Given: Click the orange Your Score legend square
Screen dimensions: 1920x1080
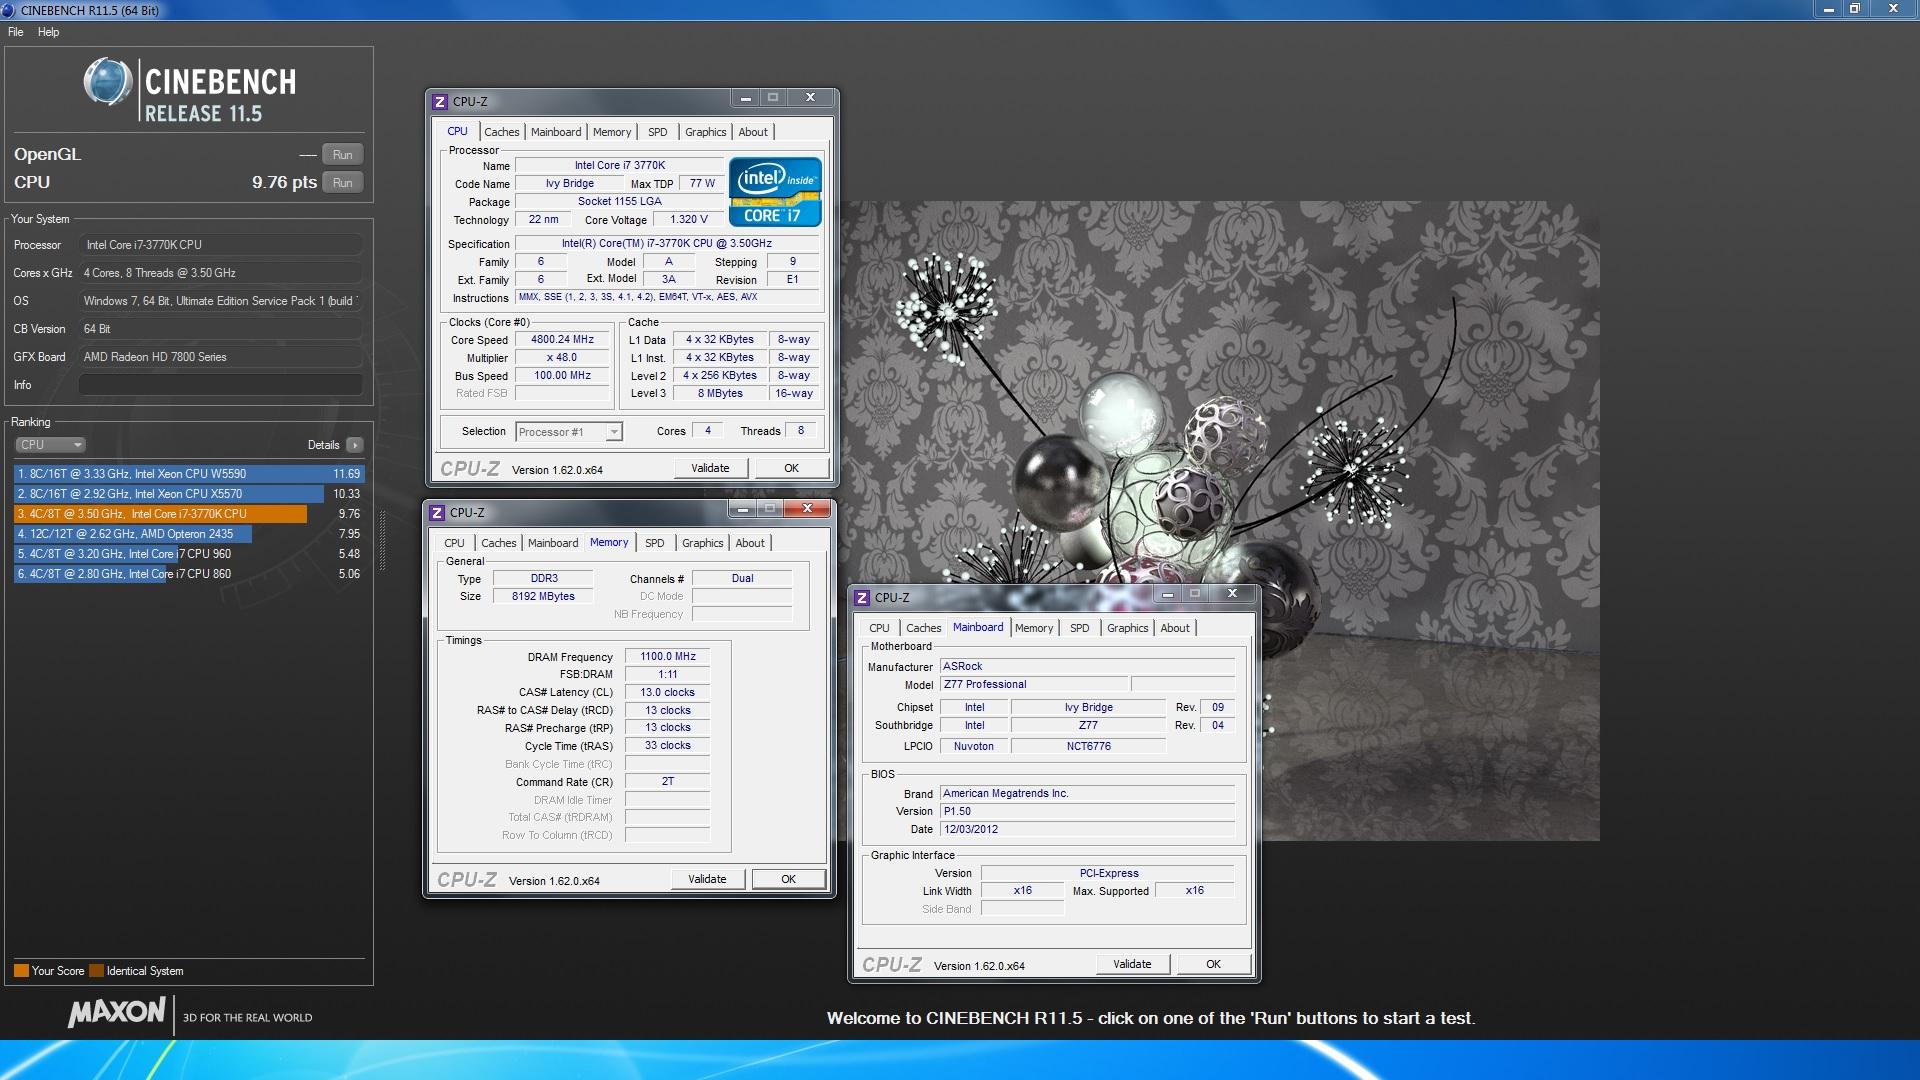Looking at the screenshot, I should [x=21, y=971].
